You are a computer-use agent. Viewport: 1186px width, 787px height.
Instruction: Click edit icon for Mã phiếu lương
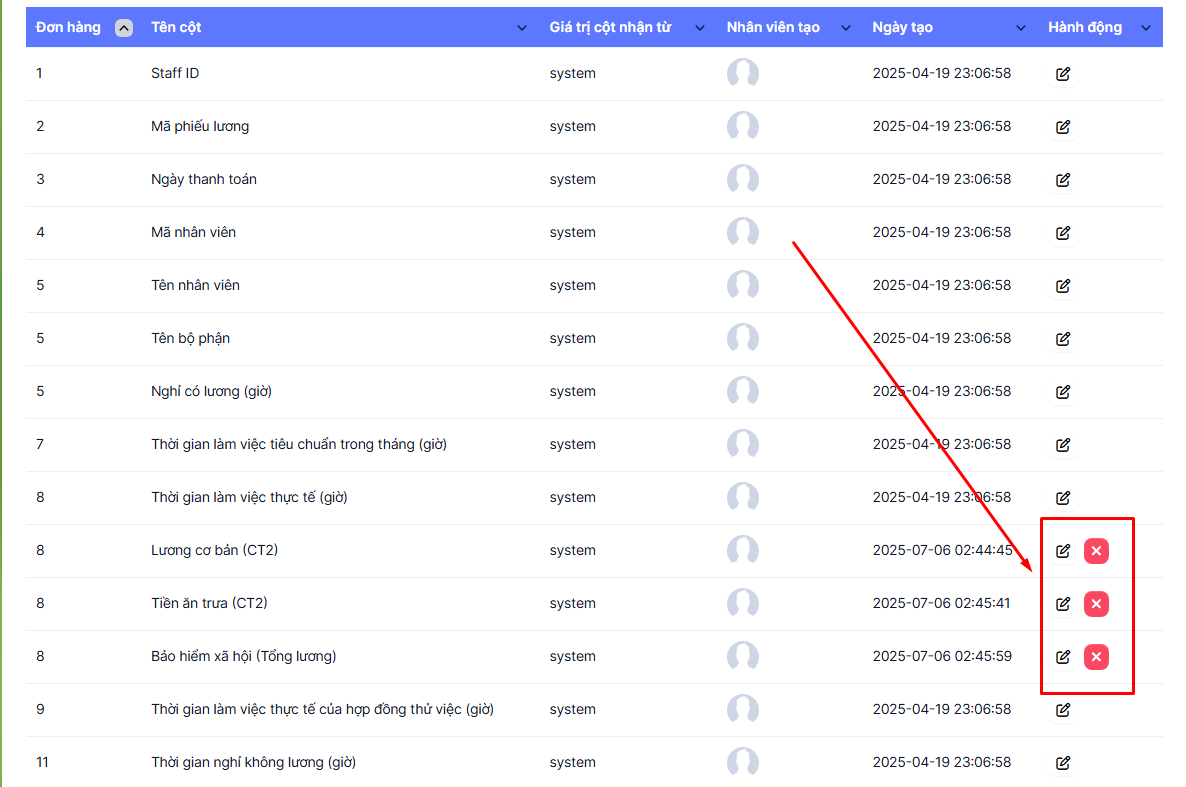coord(1063,127)
